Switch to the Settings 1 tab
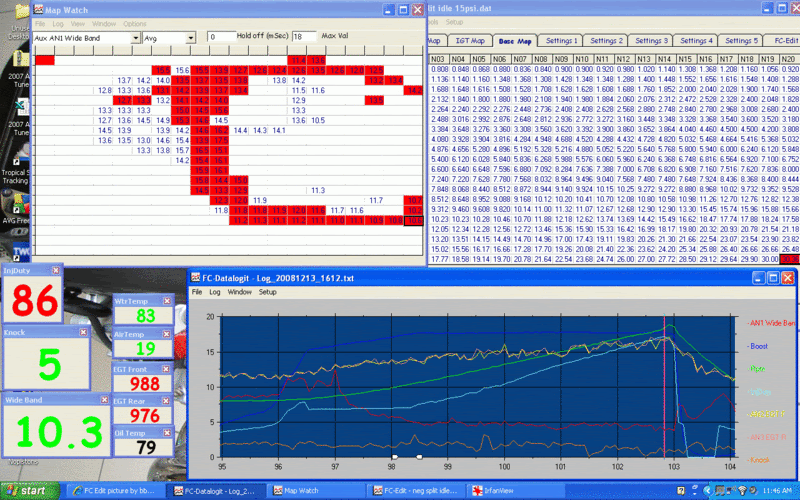The height and width of the screenshot is (500, 800). pos(561,41)
